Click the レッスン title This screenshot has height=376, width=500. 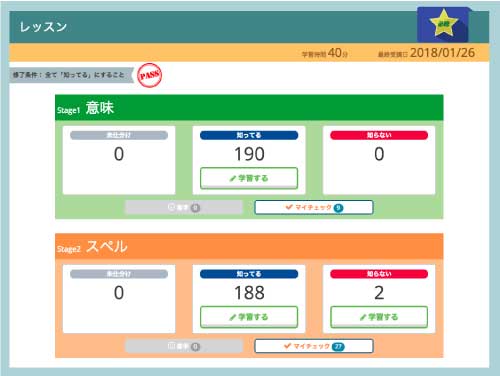[43, 27]
